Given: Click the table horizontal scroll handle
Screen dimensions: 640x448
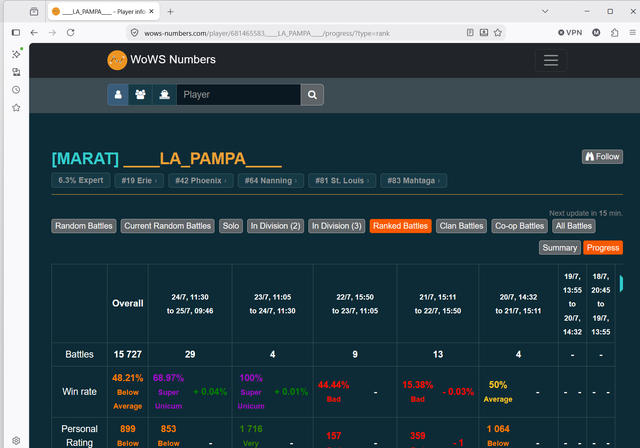Looking at the screenshot, I should (x=621, y=283).
